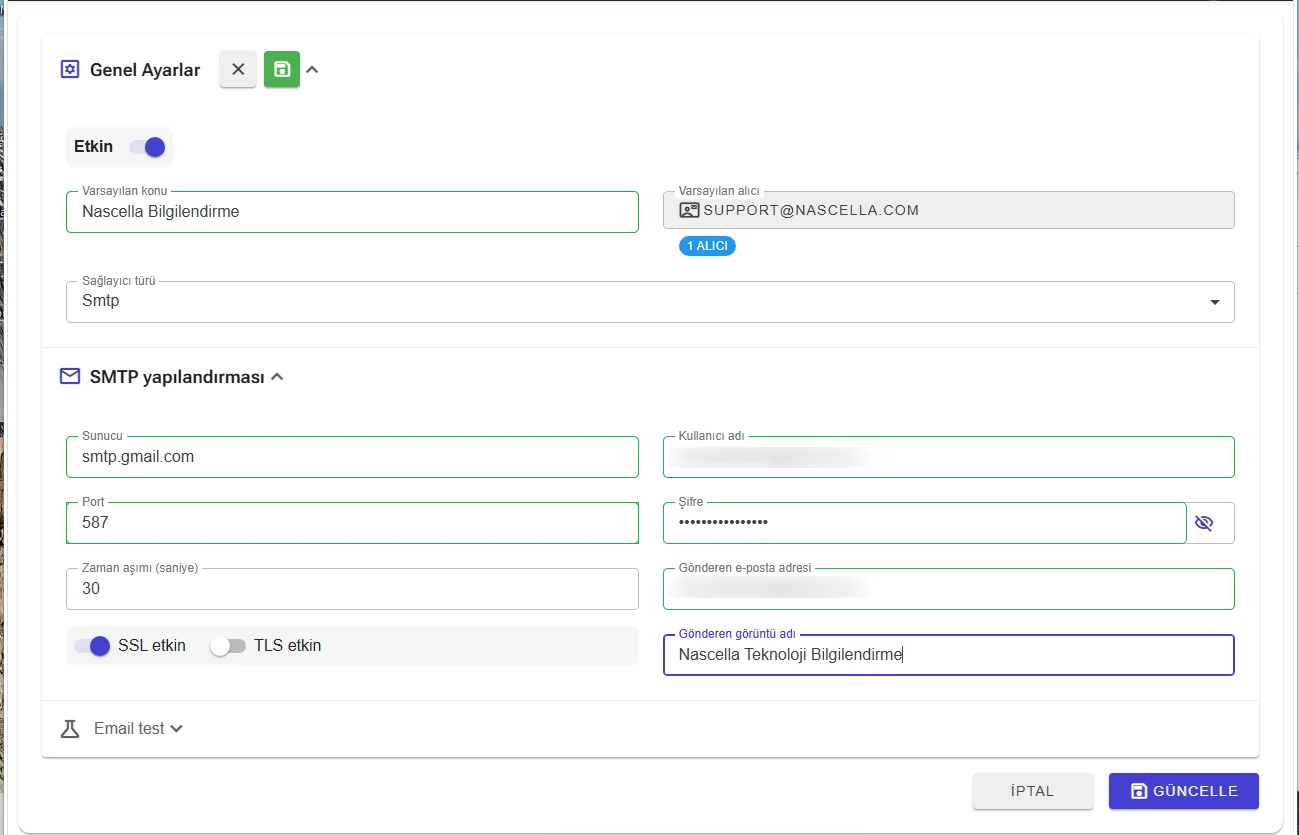Click the SMTP yapılandırması heading text
The width and height of the screenshot is (1299, 835).
point(177,377)
